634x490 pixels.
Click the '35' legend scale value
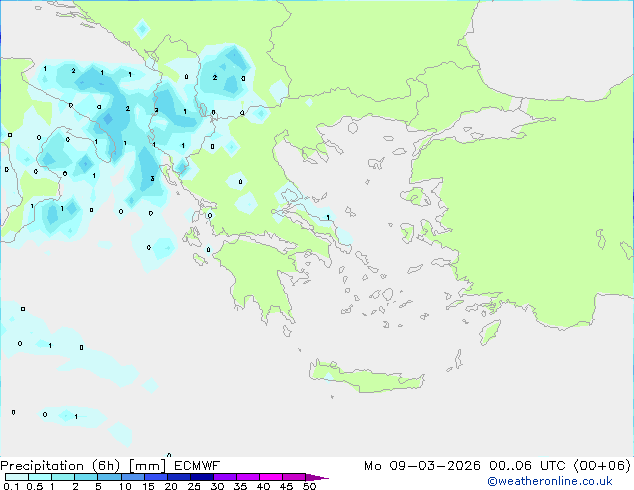click(240, 486)
